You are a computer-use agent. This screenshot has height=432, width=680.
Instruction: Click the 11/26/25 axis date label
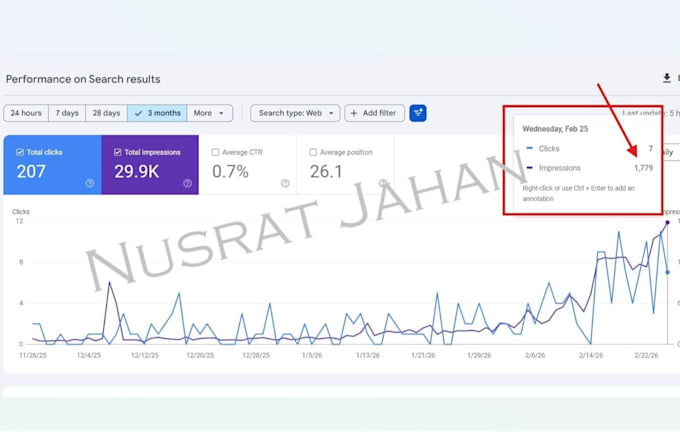[33, 355]
